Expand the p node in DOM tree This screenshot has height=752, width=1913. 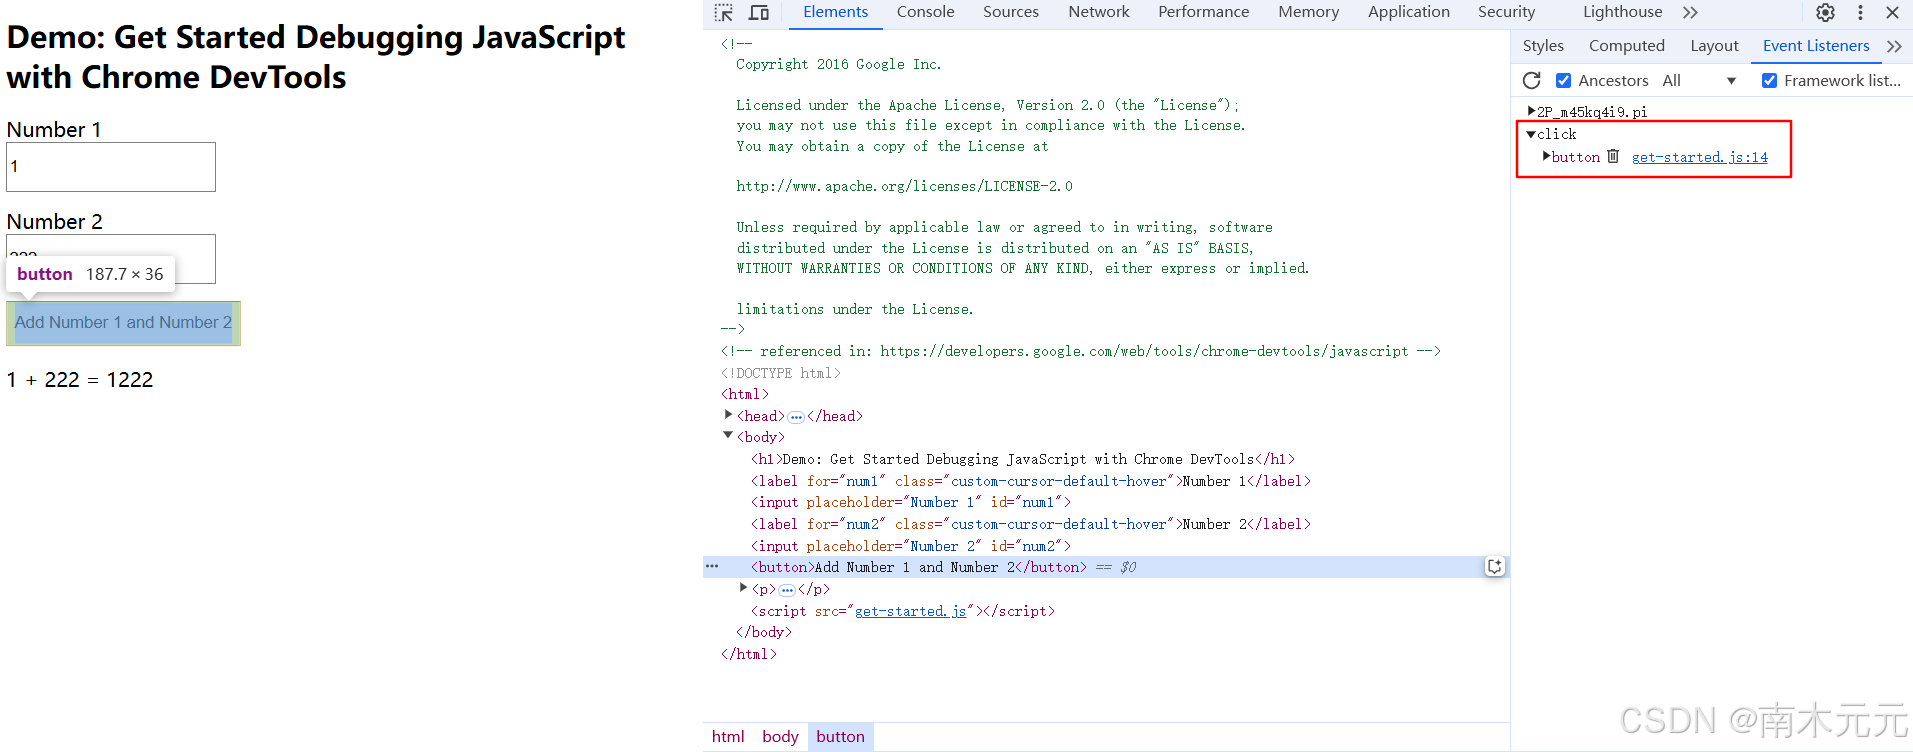tap(743, 587)
